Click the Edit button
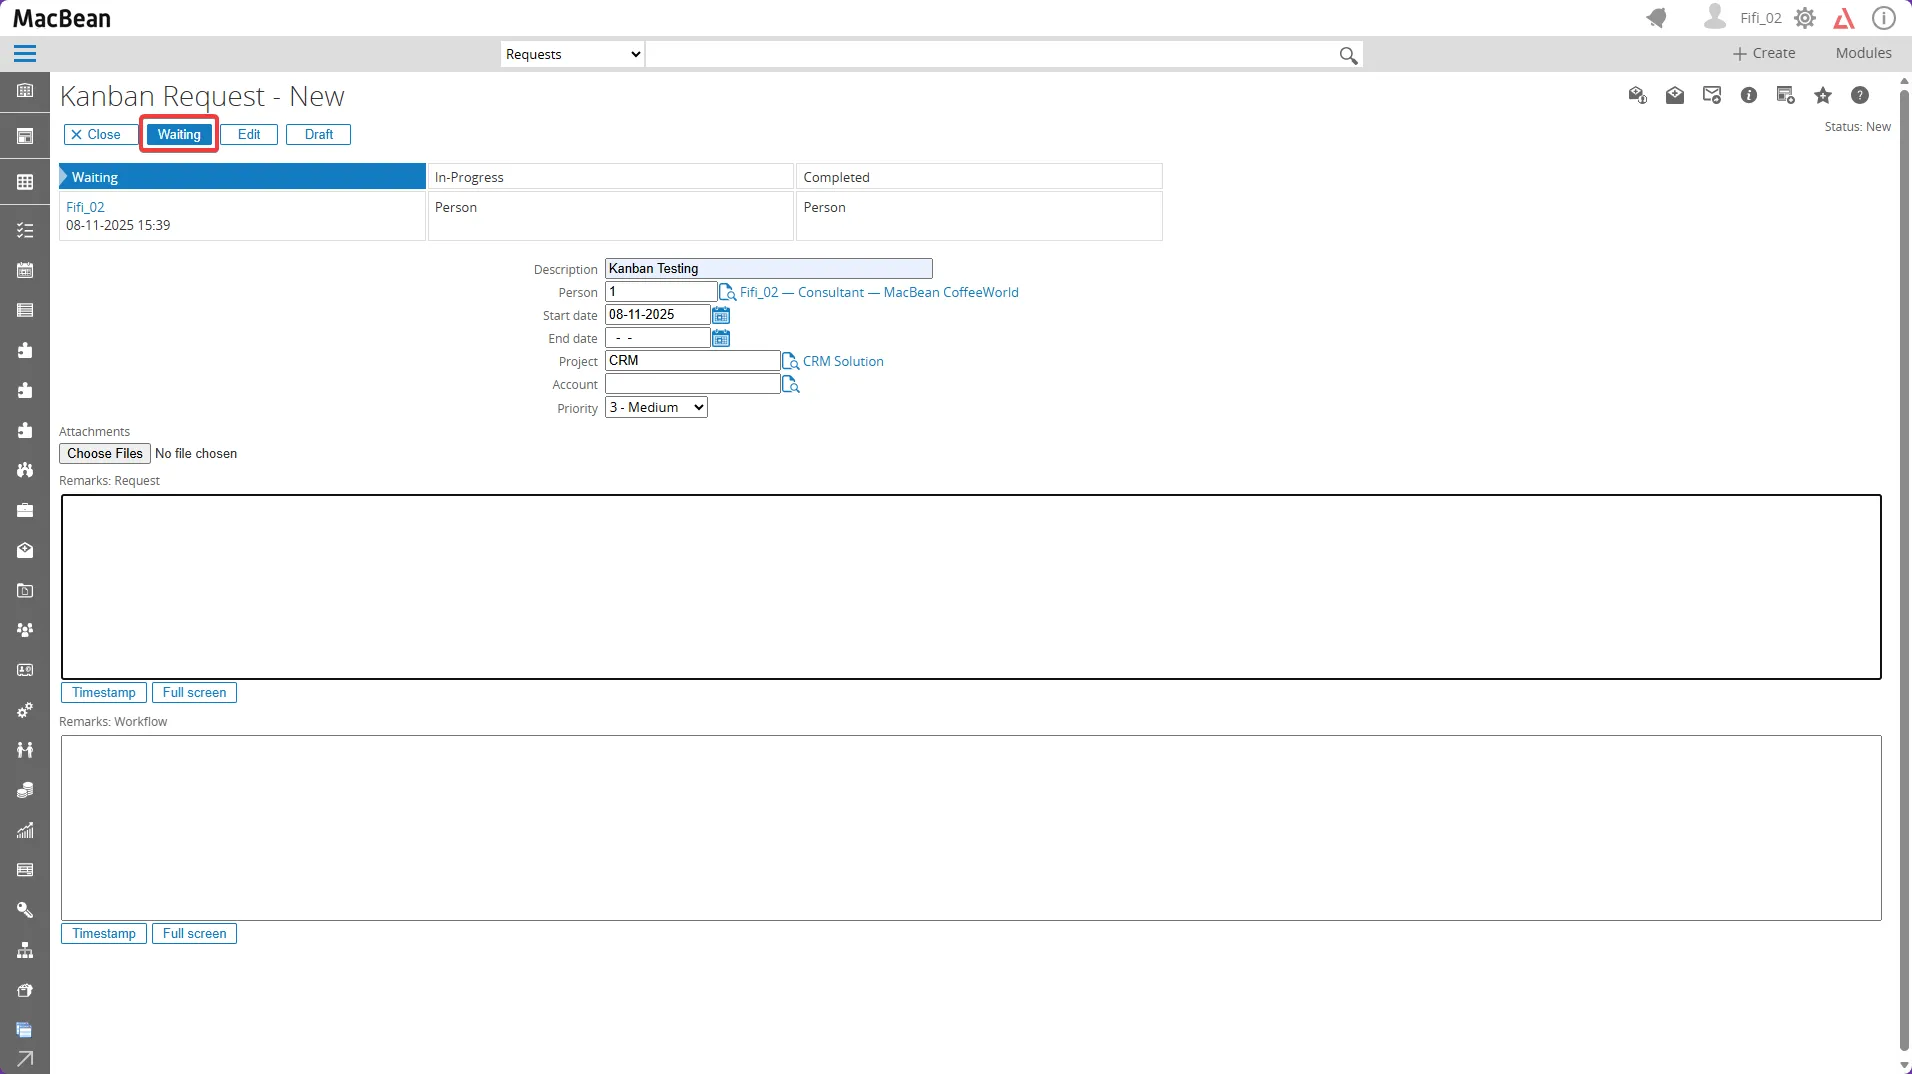 248,134
